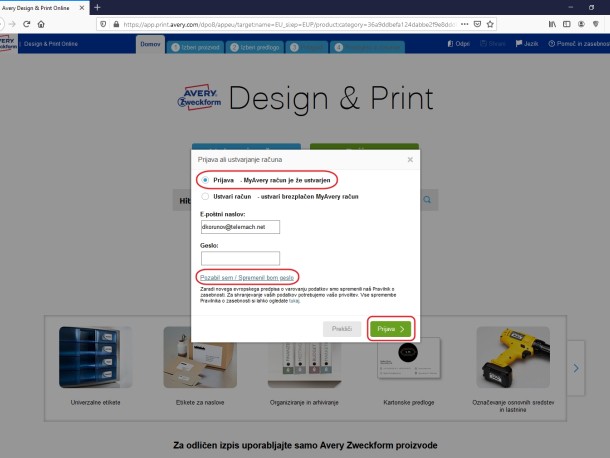
Task: Click the Odpri toolbar button
Action: (459, 44)
